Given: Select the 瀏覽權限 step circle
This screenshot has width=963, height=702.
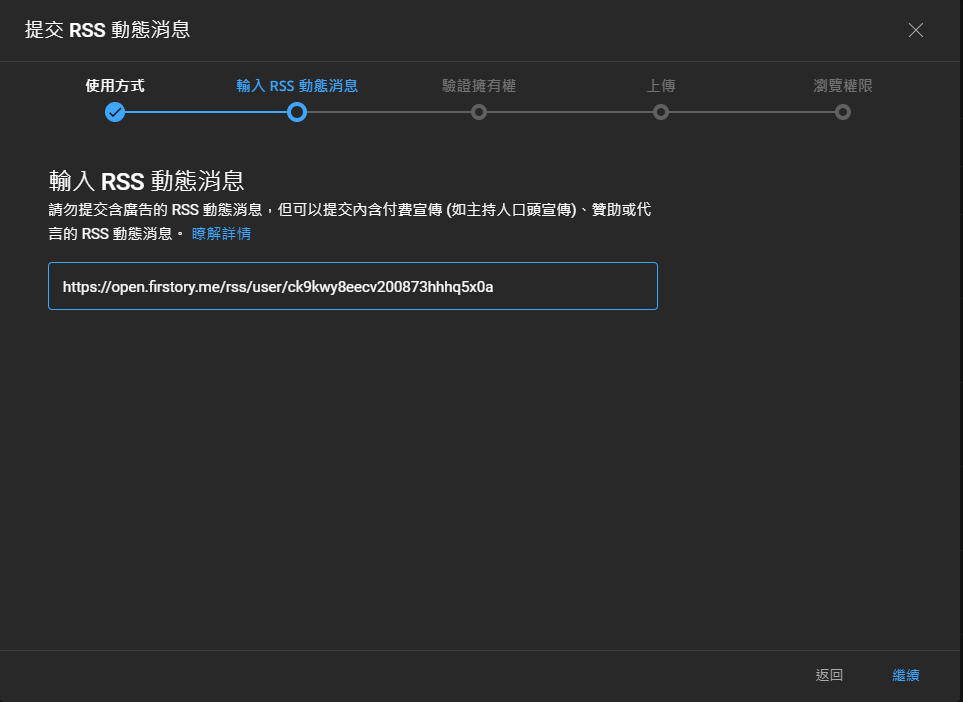Looking at the screenshot, I should (843, 112).
